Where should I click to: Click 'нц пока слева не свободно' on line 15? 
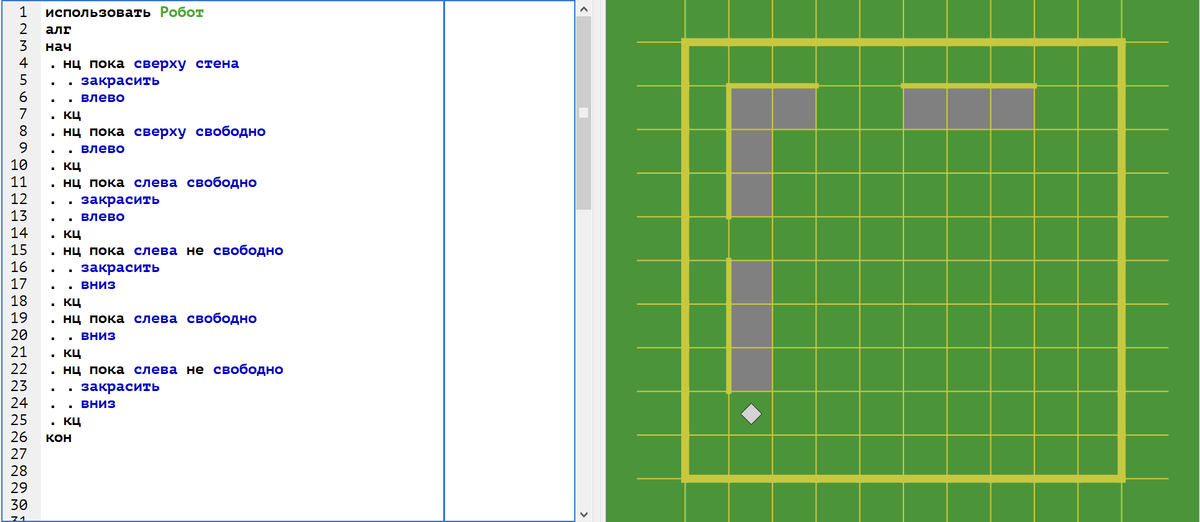[x=172, y=250]
